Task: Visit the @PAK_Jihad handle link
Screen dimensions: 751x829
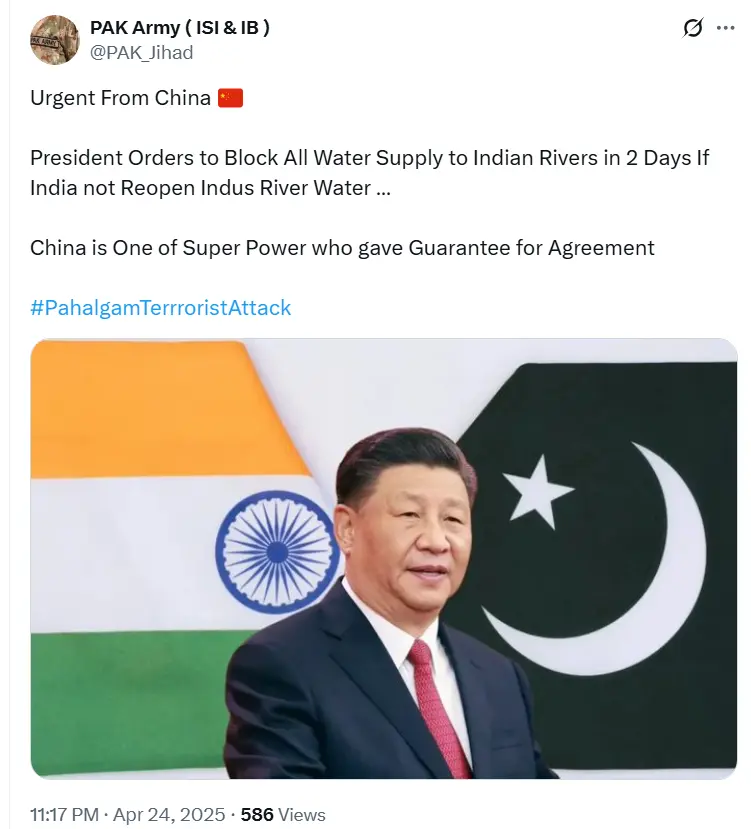Action: point(142,52)
